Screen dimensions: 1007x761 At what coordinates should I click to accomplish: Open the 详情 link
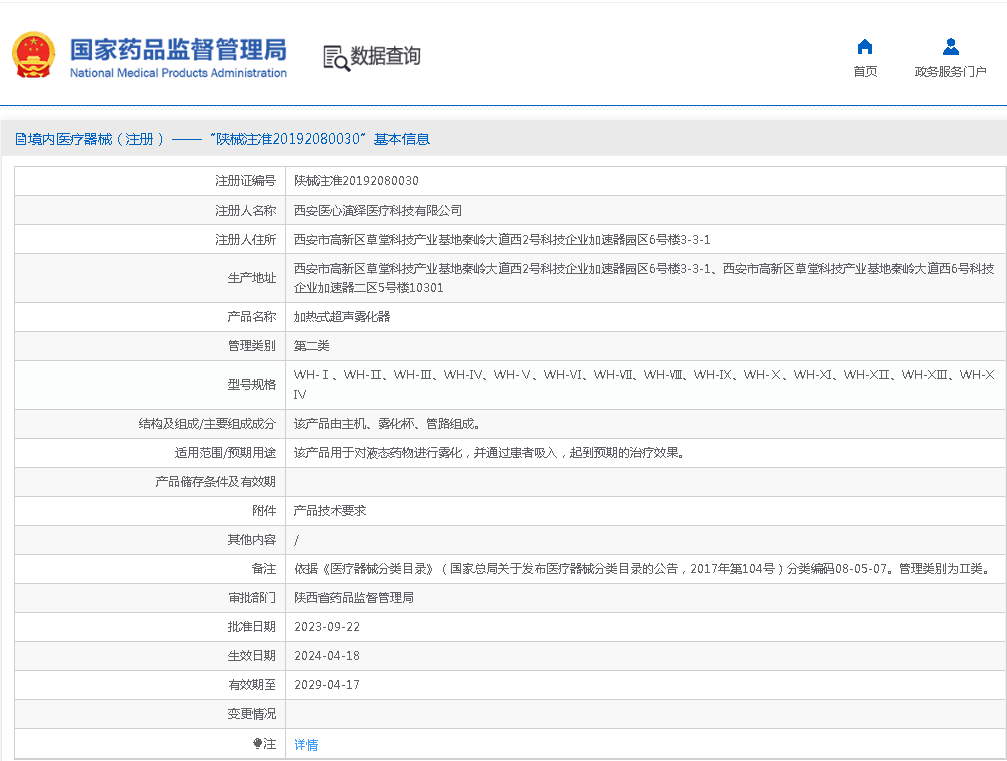coord(306,745)
